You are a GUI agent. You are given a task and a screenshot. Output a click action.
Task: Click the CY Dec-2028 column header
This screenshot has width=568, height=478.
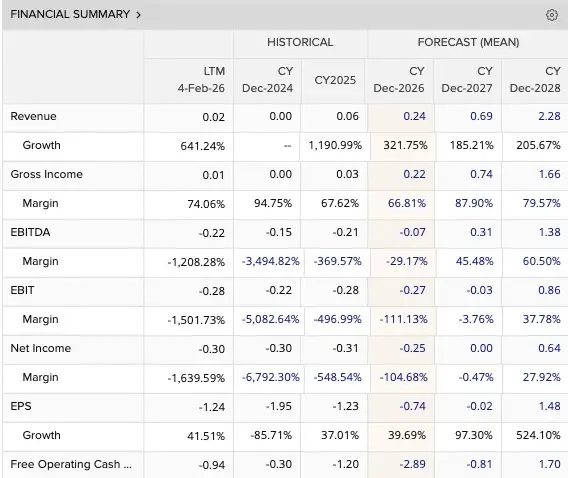[535, 80]
